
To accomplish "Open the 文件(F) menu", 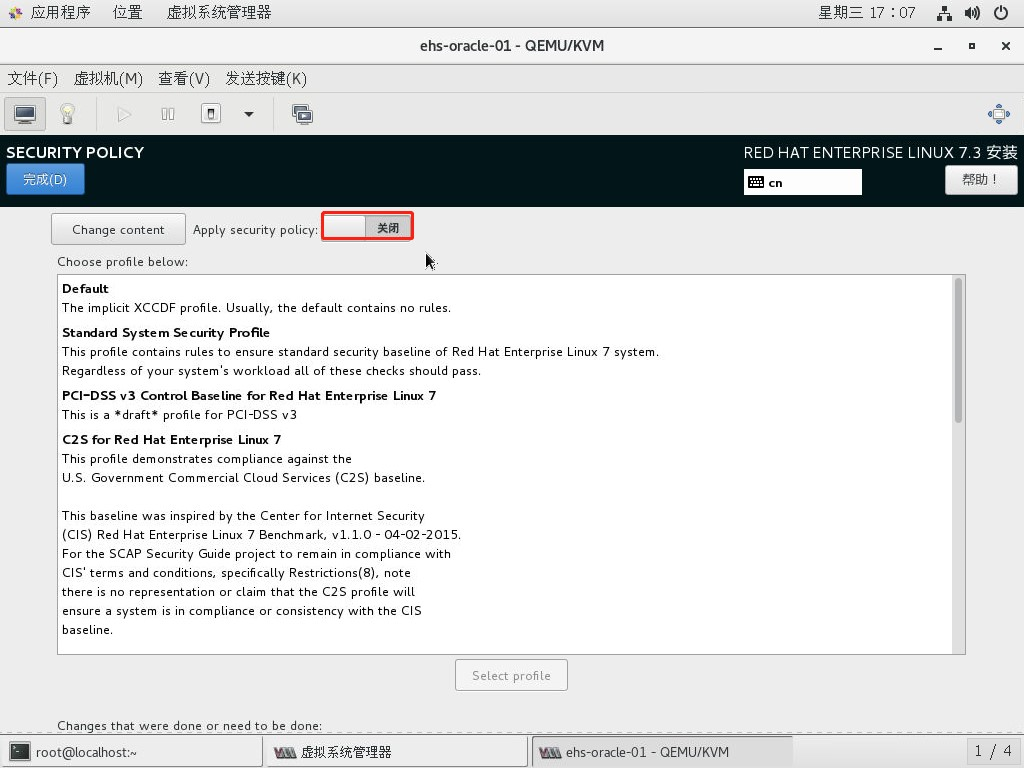I will pyautogui.click(x=33, y=79).
